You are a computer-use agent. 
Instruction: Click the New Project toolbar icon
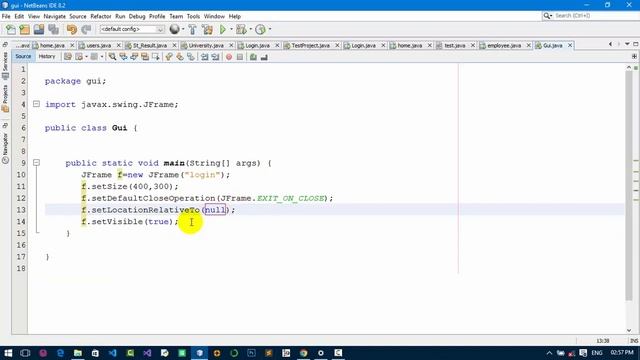click(25, 29)
